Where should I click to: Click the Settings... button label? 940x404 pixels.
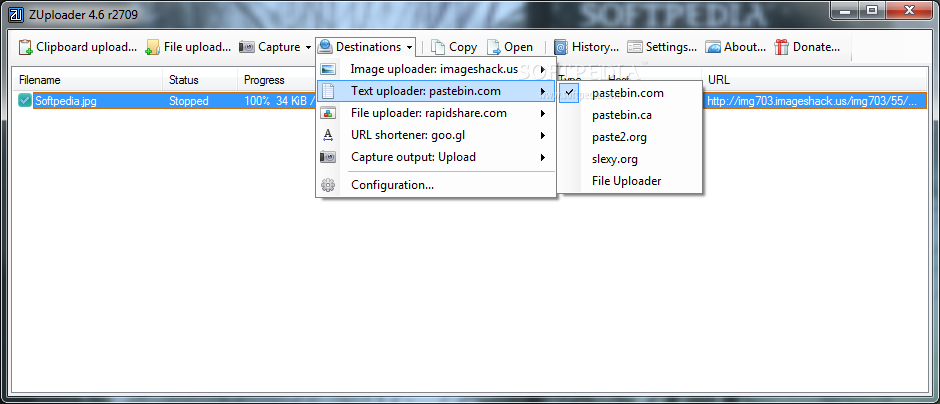point(671,47)
